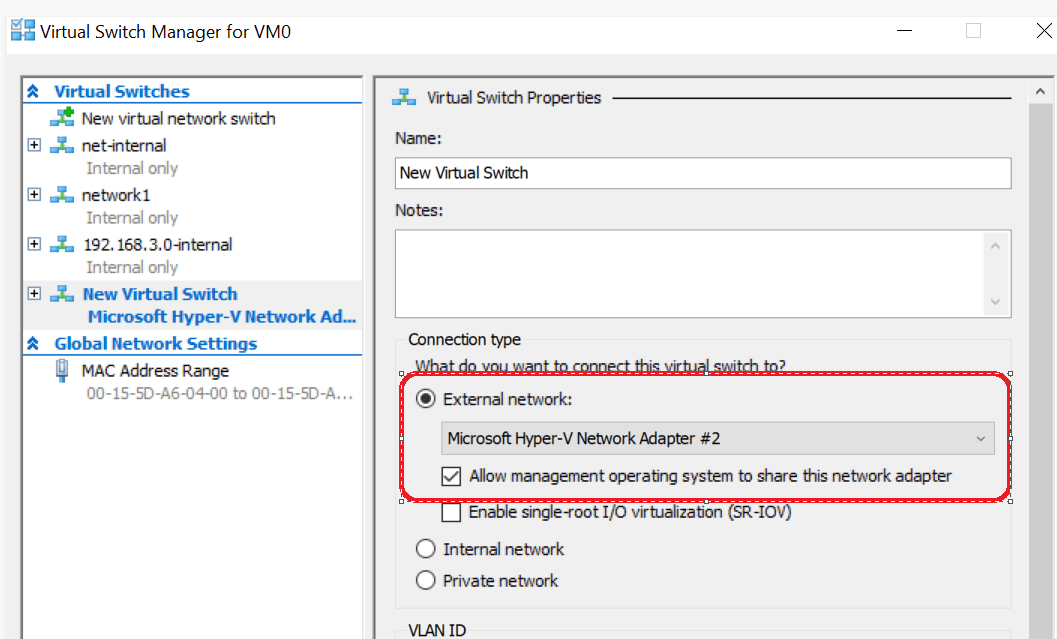Select New virtual network switch item

179,119
